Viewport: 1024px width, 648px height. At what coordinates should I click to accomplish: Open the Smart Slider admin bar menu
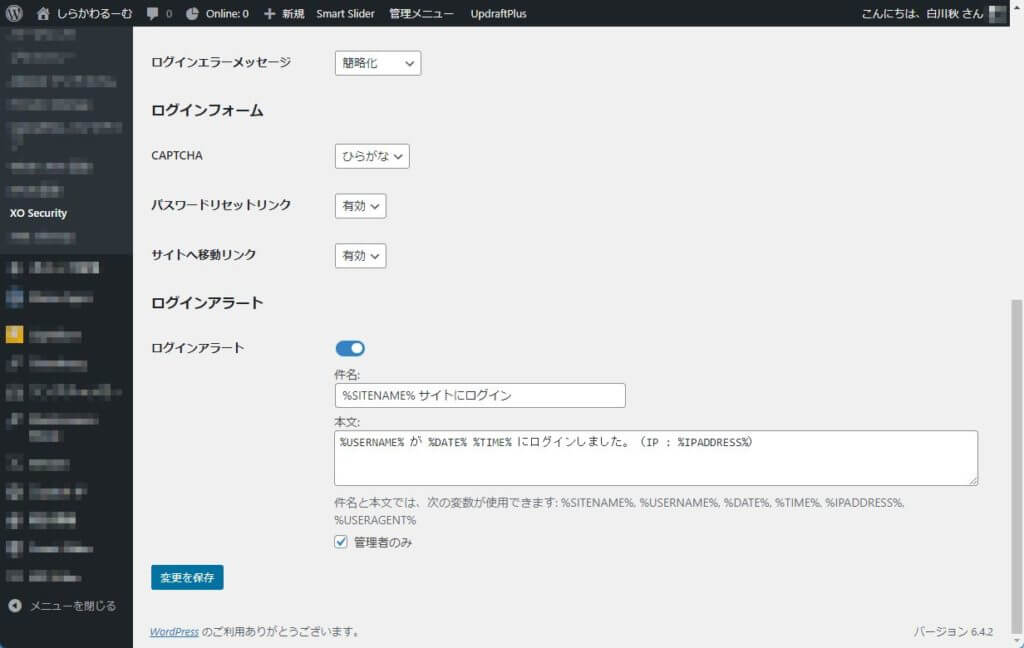click(x=345, y=14)
